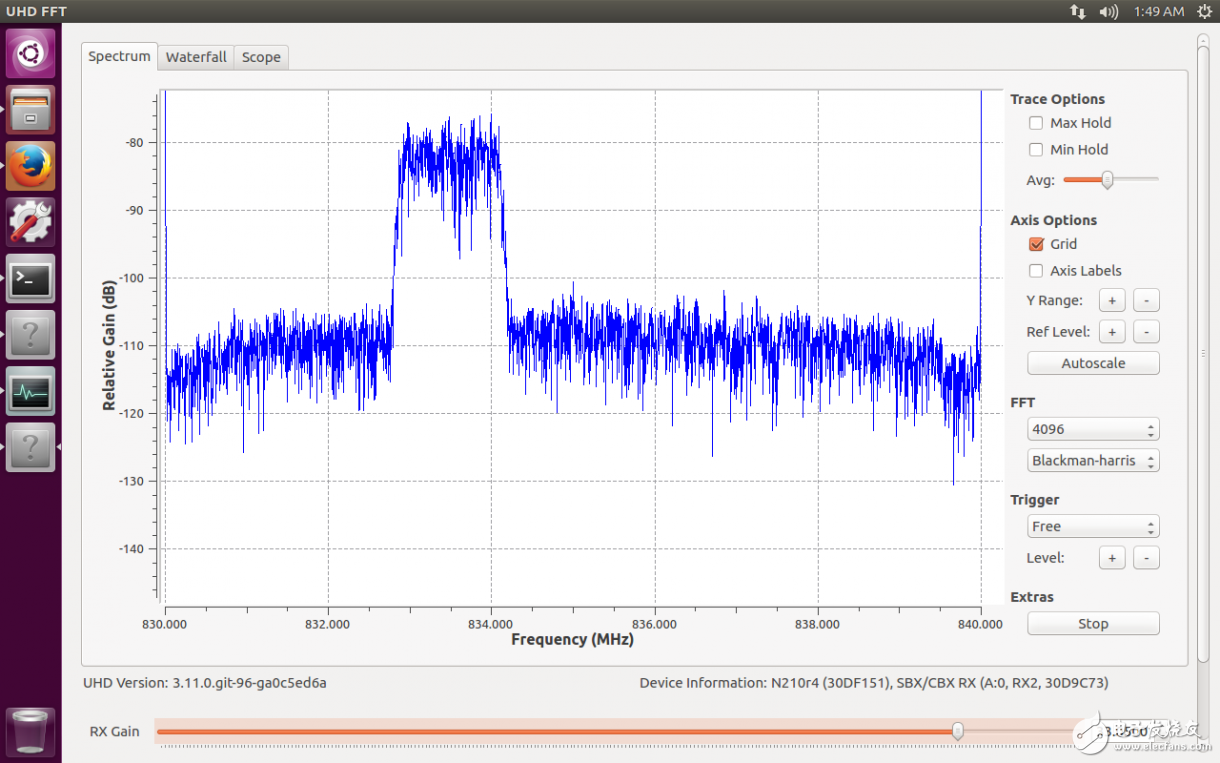Image resolution: width=1220 pixels, height=763 pixels.
Task: Click the Stop button under Extras
Action: [x=1093, y=624]
